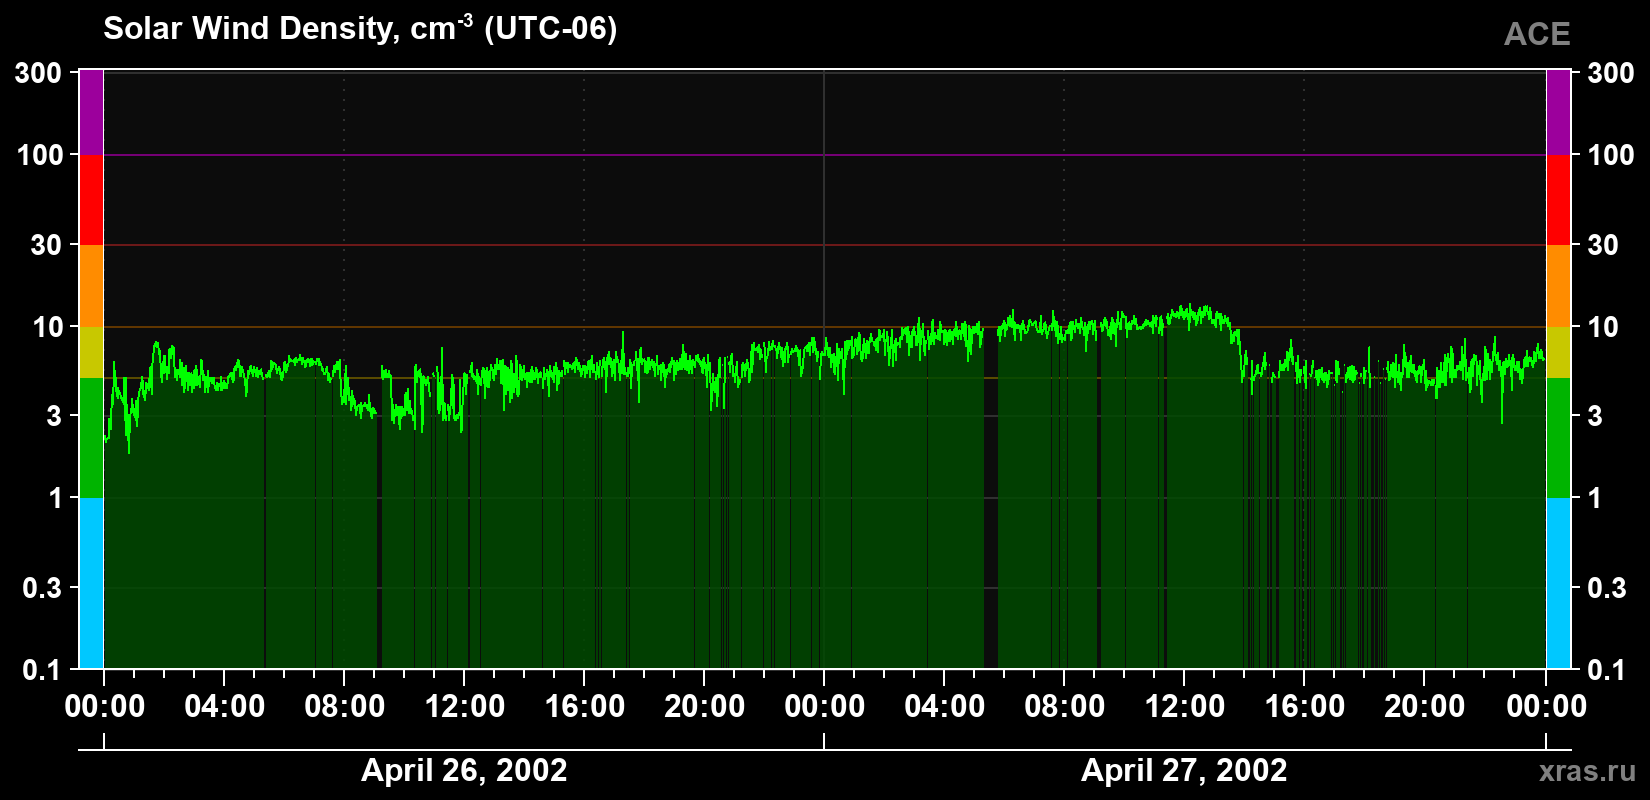
Task: Click the ACE label in the top corner
Action: [x=1537, y=35]
